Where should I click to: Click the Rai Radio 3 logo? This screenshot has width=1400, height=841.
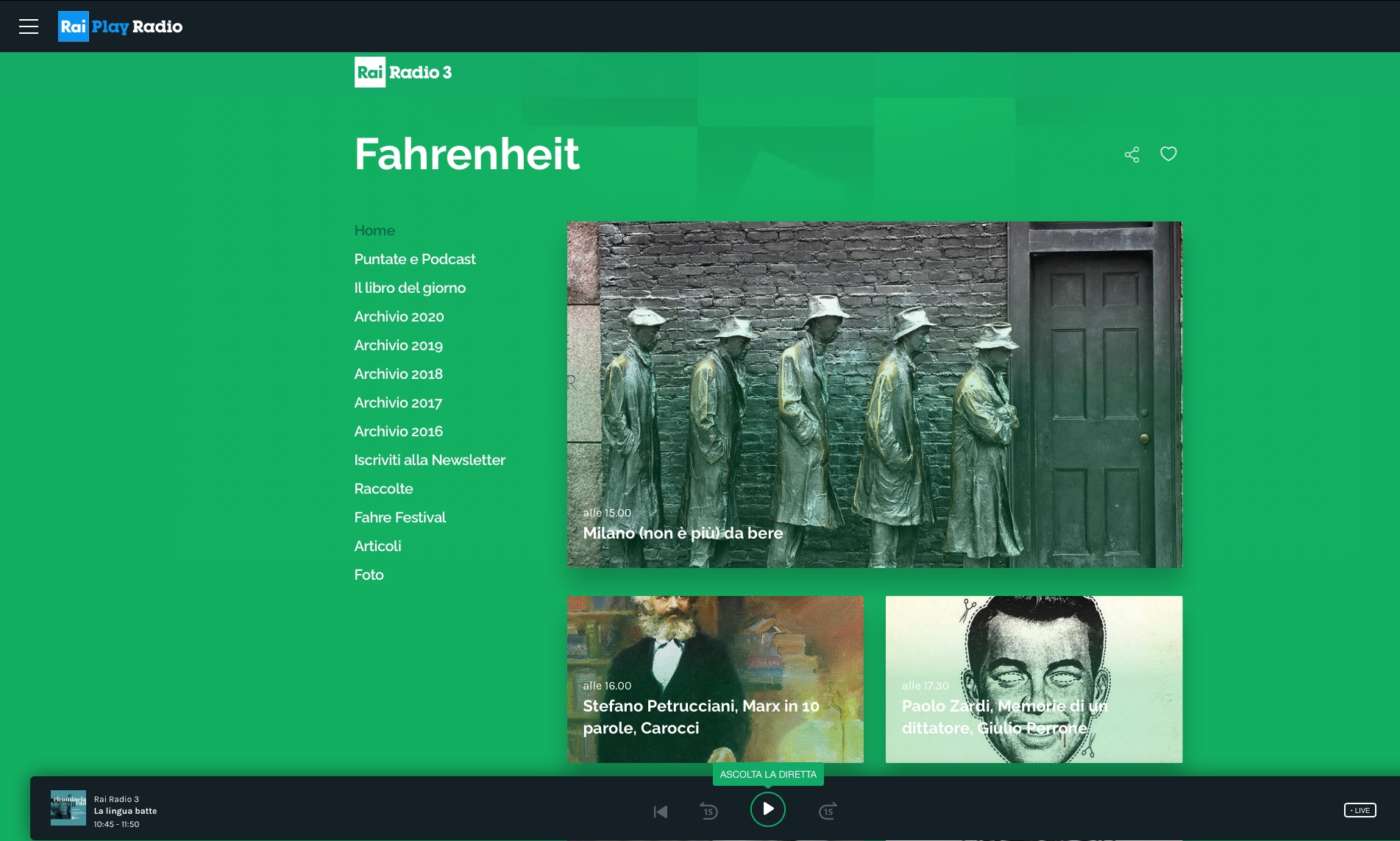pyautogui.click(x=403, y=72)
